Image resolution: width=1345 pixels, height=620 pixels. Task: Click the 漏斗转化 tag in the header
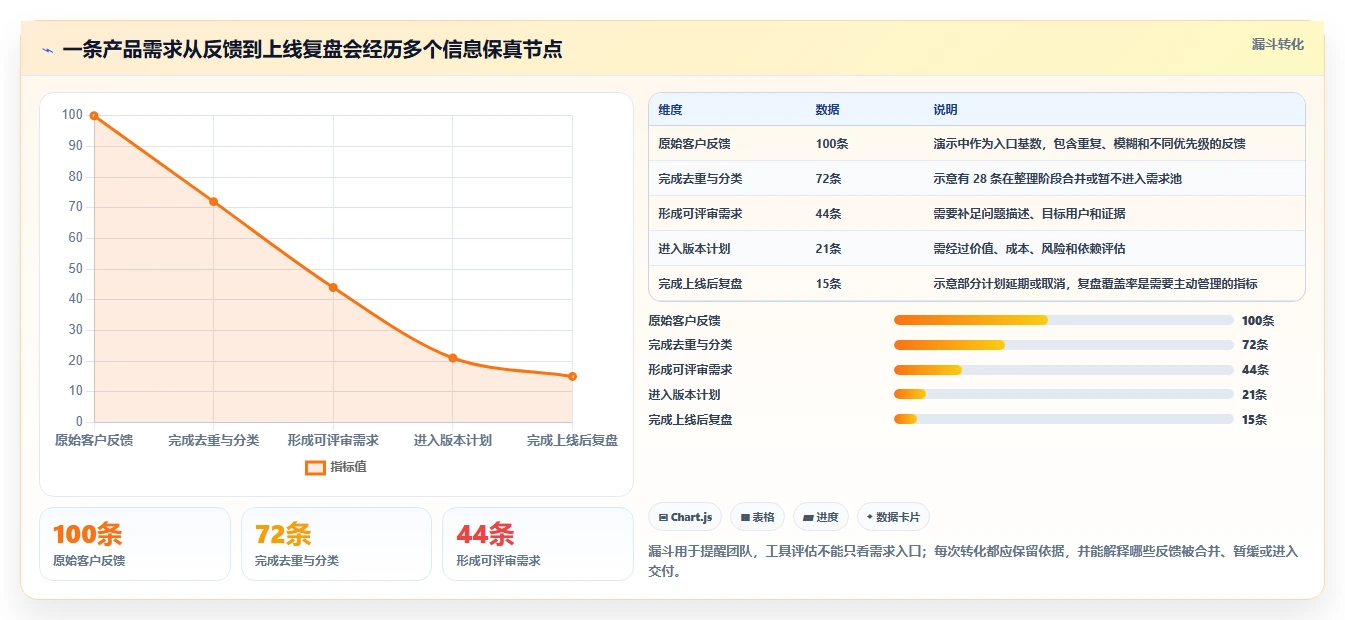(x=1278, y=44)
